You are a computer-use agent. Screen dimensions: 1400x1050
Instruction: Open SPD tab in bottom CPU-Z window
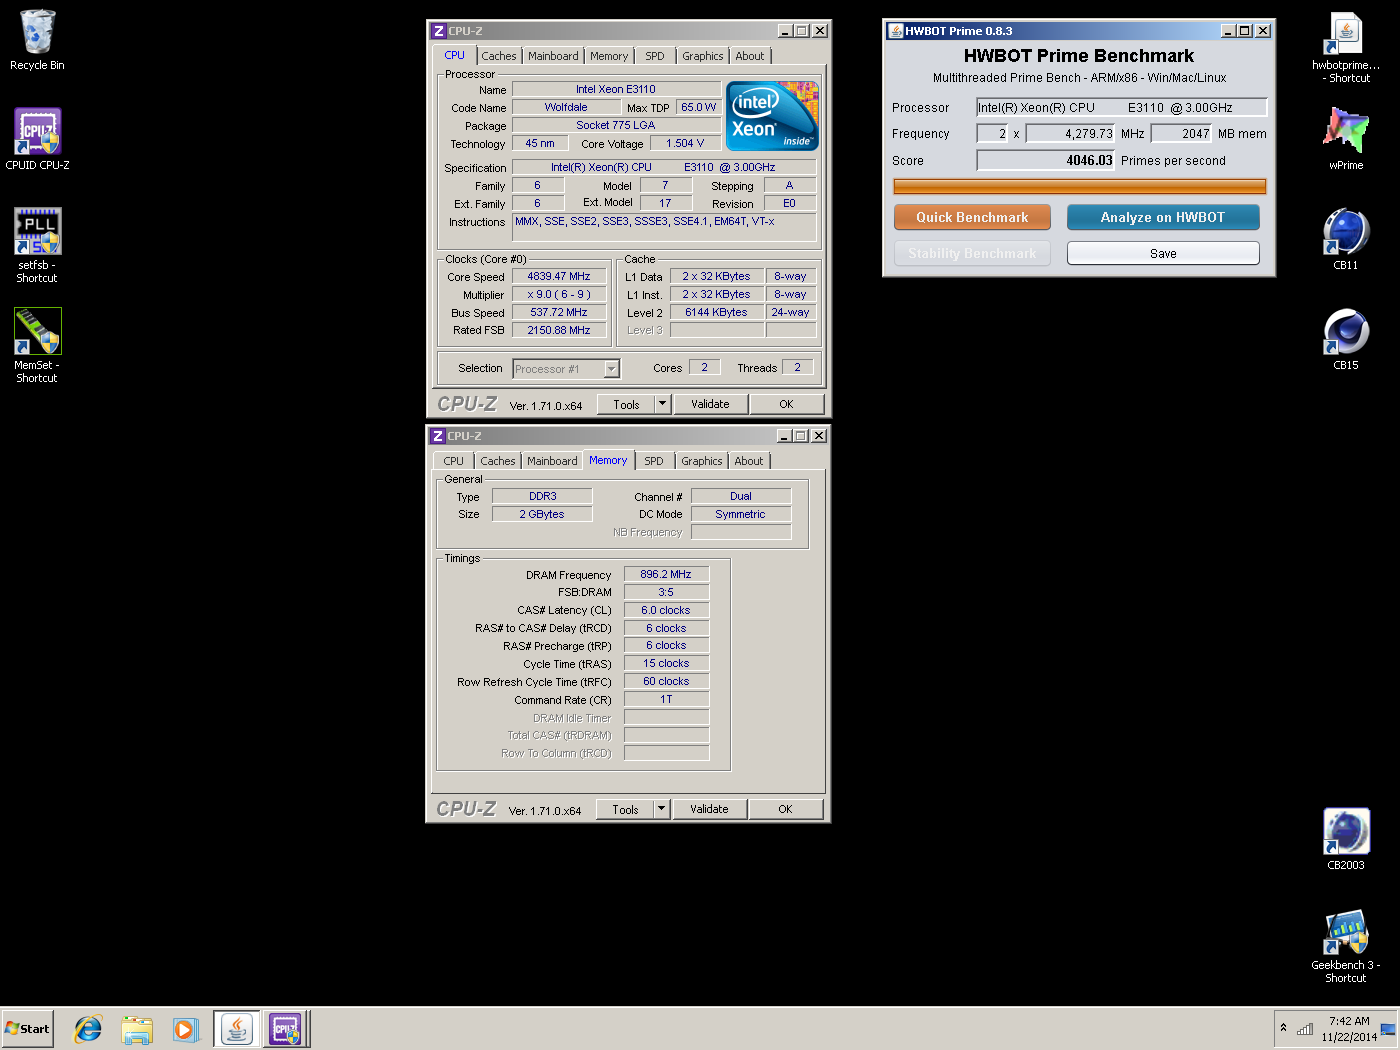click(x=654, y=461)
